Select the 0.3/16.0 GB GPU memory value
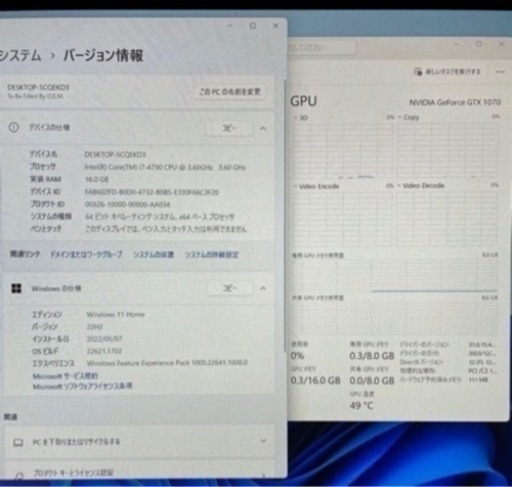This screenshot has height=487, width=512. pos(315,380)
